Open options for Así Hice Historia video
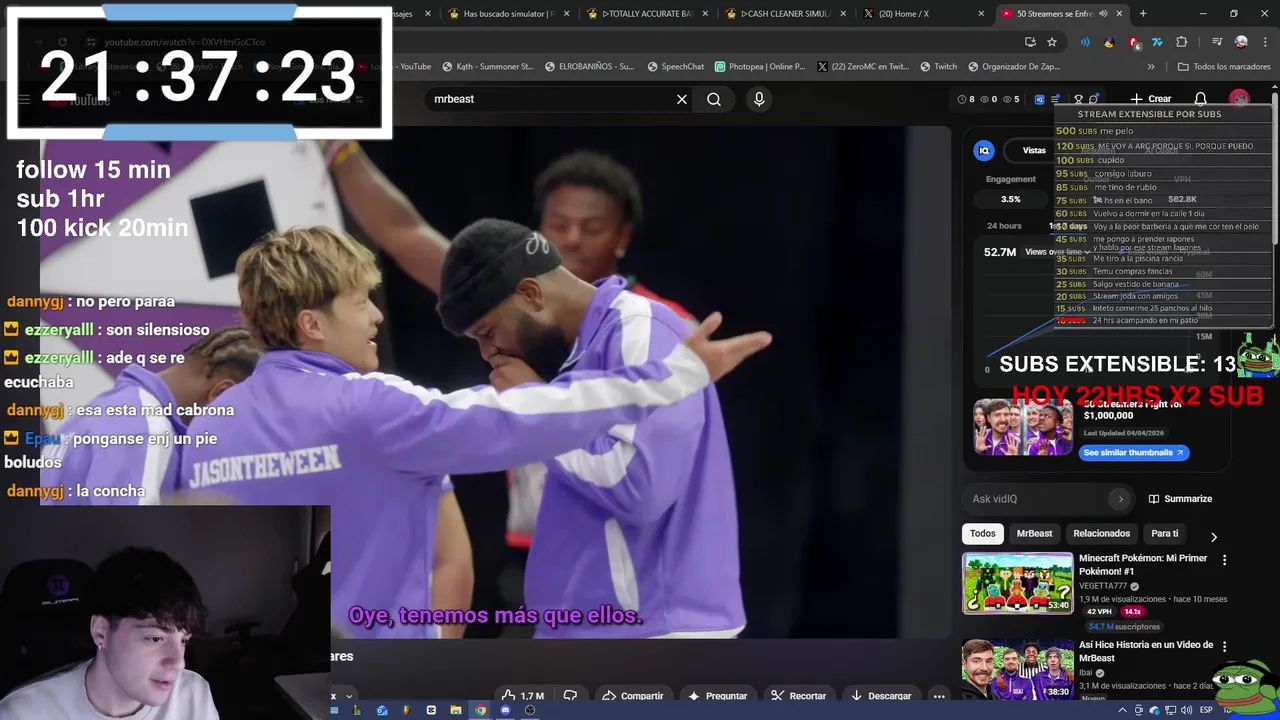 (x=1224, y=648)
